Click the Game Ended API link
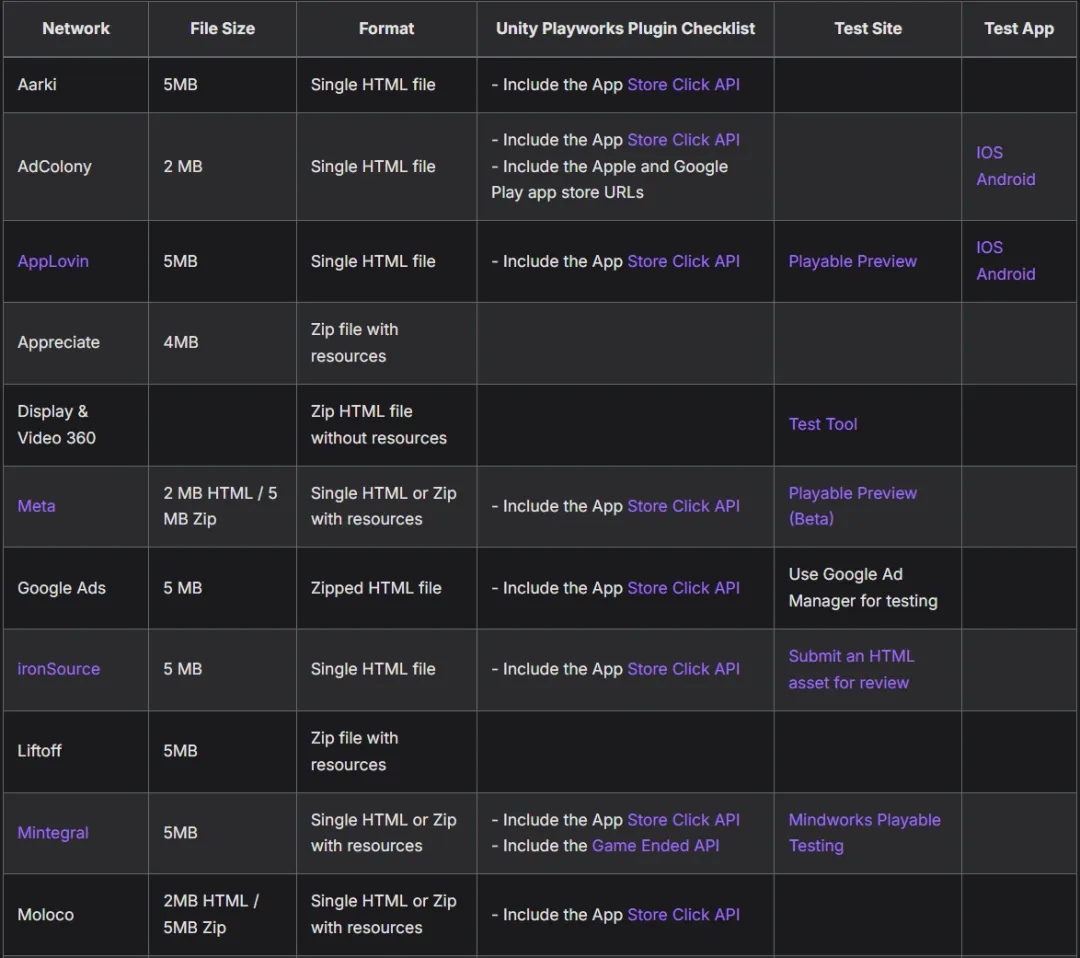The image size is (1080, 958). pyautogui.click(x=655, y=845)
